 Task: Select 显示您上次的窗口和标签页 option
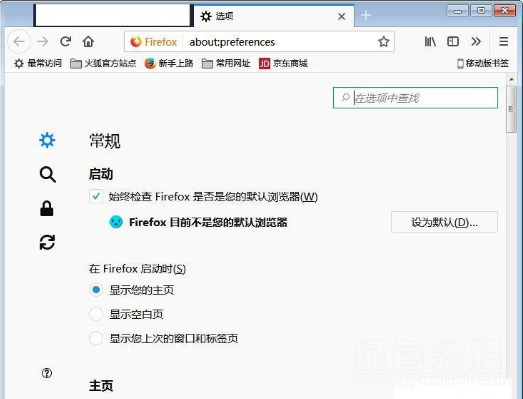[96, 338]
